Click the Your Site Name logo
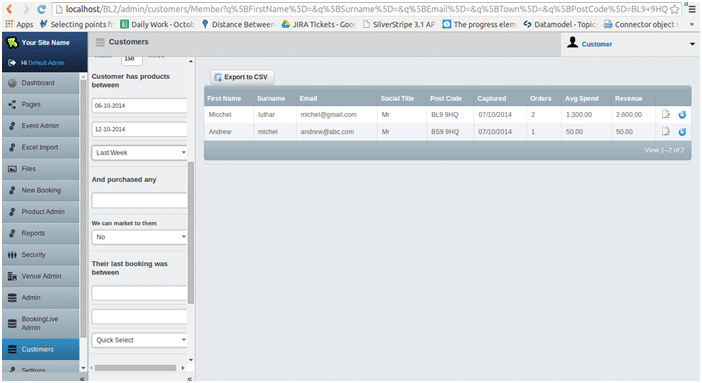 pos(12,43)
